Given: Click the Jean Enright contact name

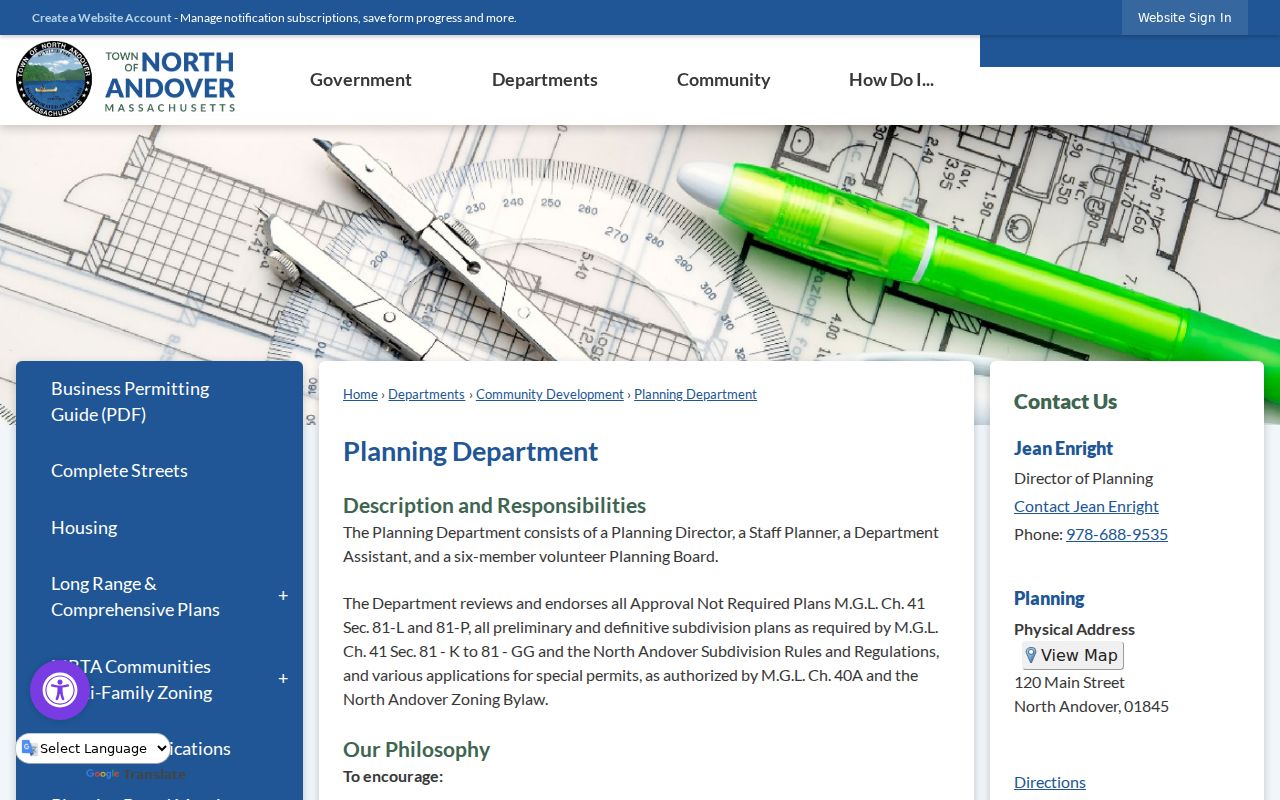Looking at the screenshot, I should click(x=1063, y=448).
